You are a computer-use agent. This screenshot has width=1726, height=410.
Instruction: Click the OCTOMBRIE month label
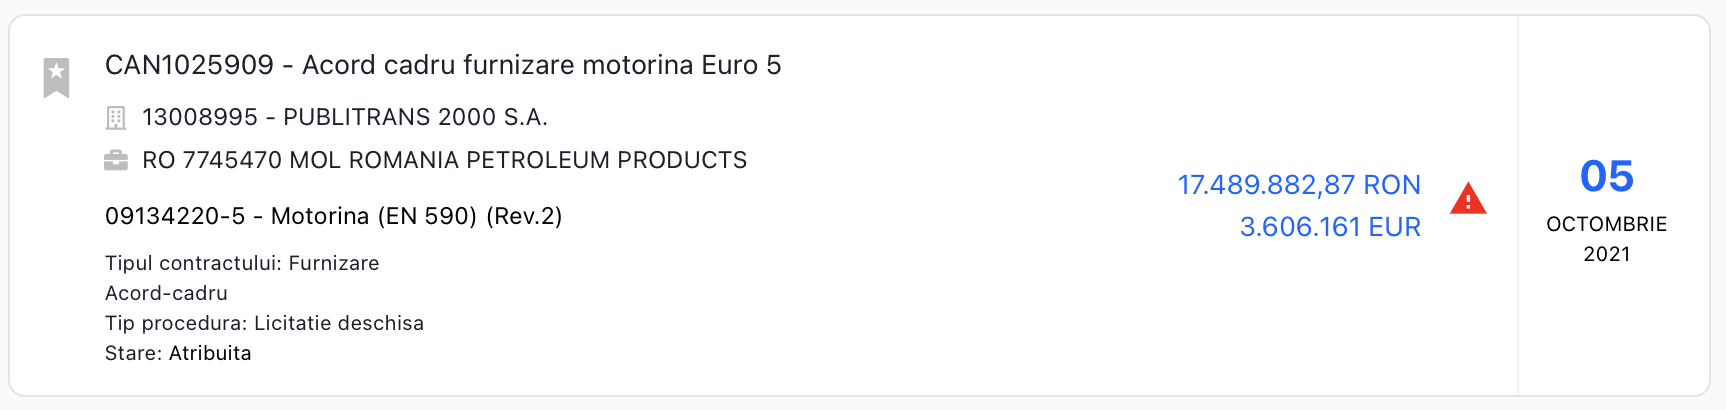[x=1606, y=224]
